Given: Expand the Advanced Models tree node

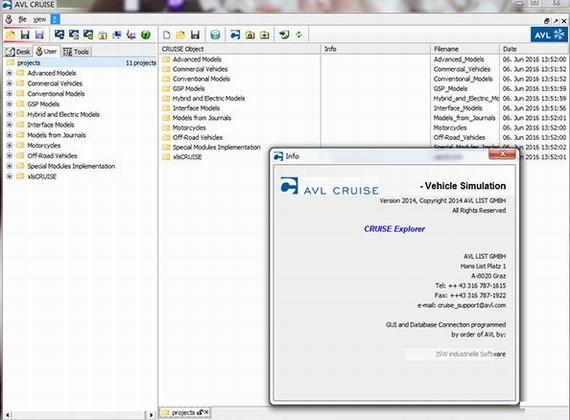Looking at the screenshot, I should click(9, 73).
